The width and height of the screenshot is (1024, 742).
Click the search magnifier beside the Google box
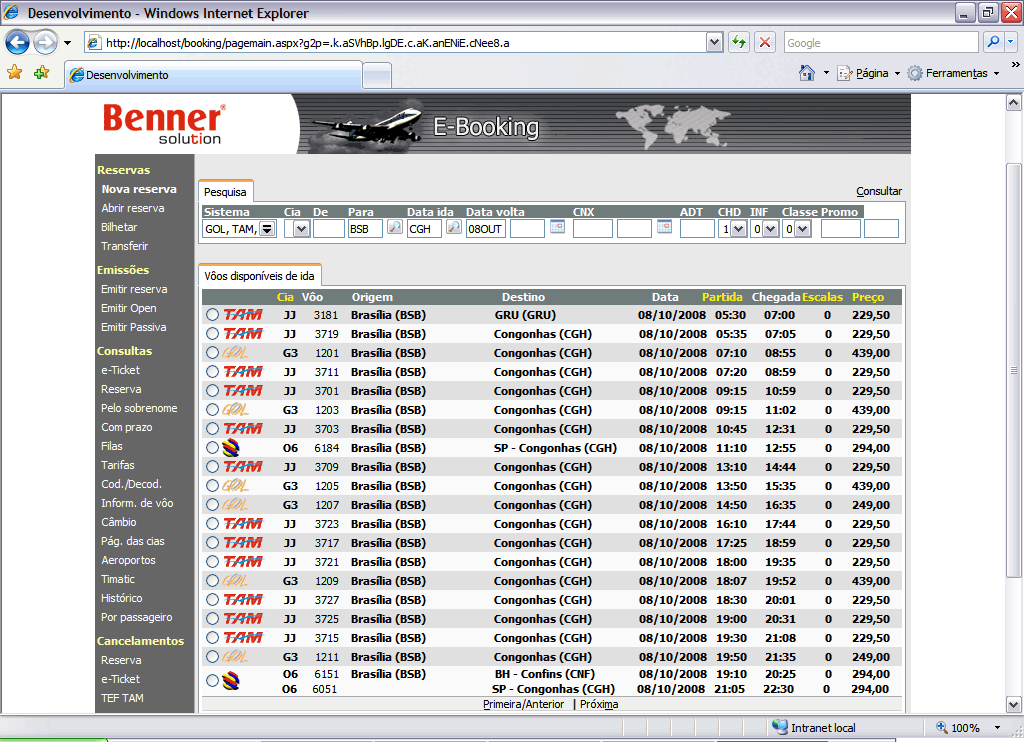[x=993, y=42]
